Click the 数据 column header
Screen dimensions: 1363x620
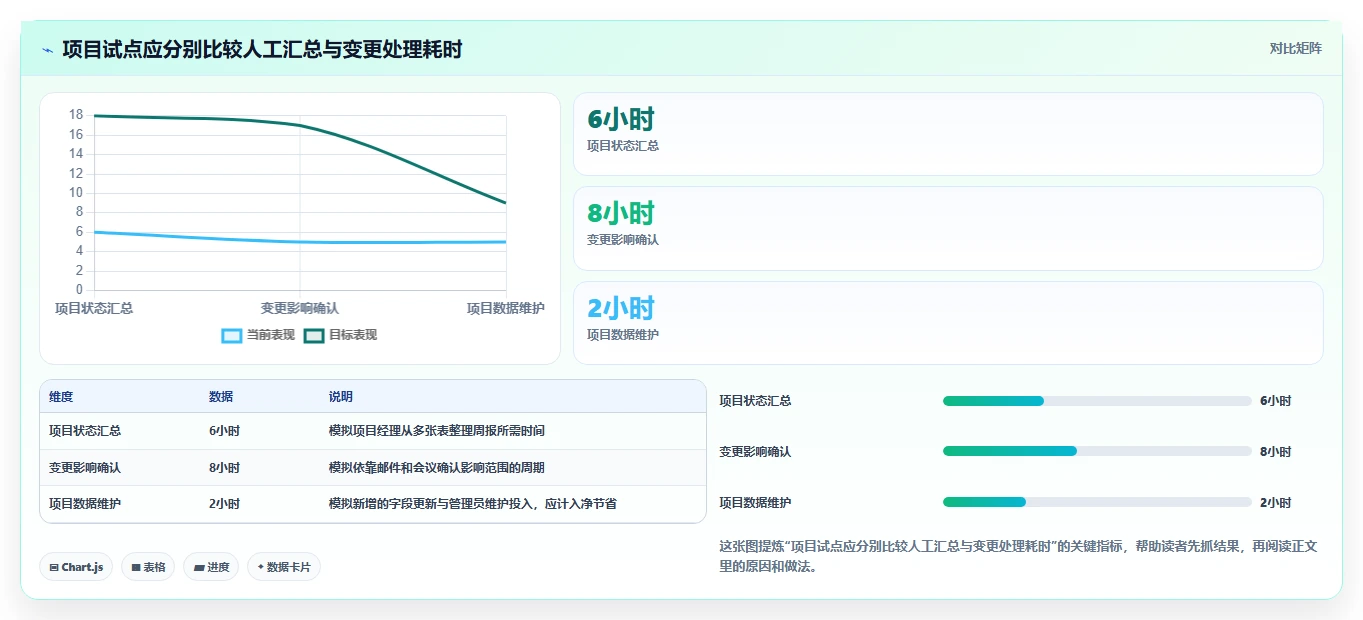(x=221, y=397)
